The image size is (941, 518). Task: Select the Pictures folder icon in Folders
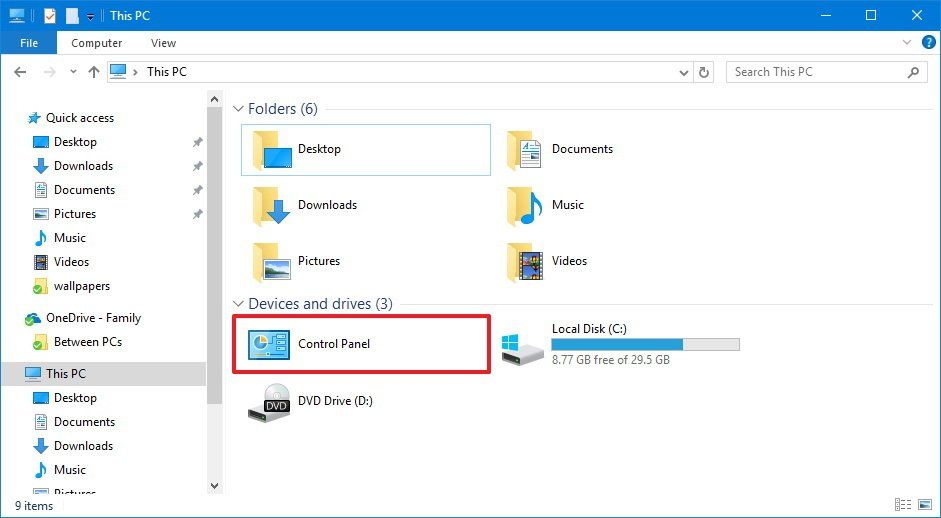pos(272,262)
